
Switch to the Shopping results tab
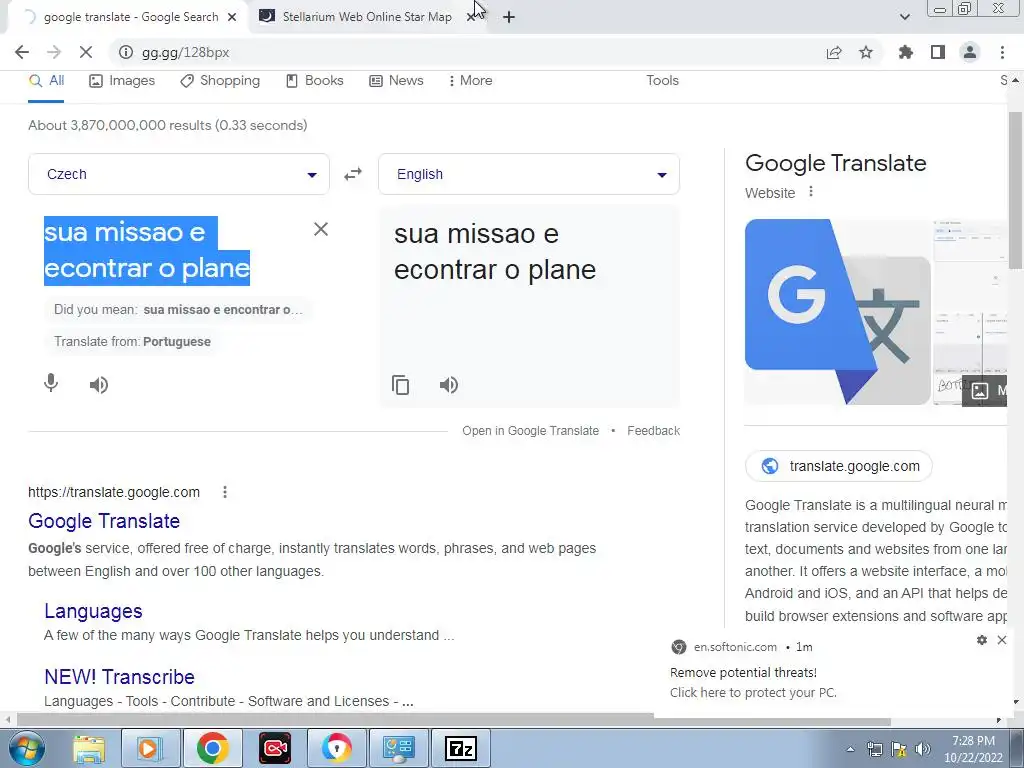click(220, 80)
